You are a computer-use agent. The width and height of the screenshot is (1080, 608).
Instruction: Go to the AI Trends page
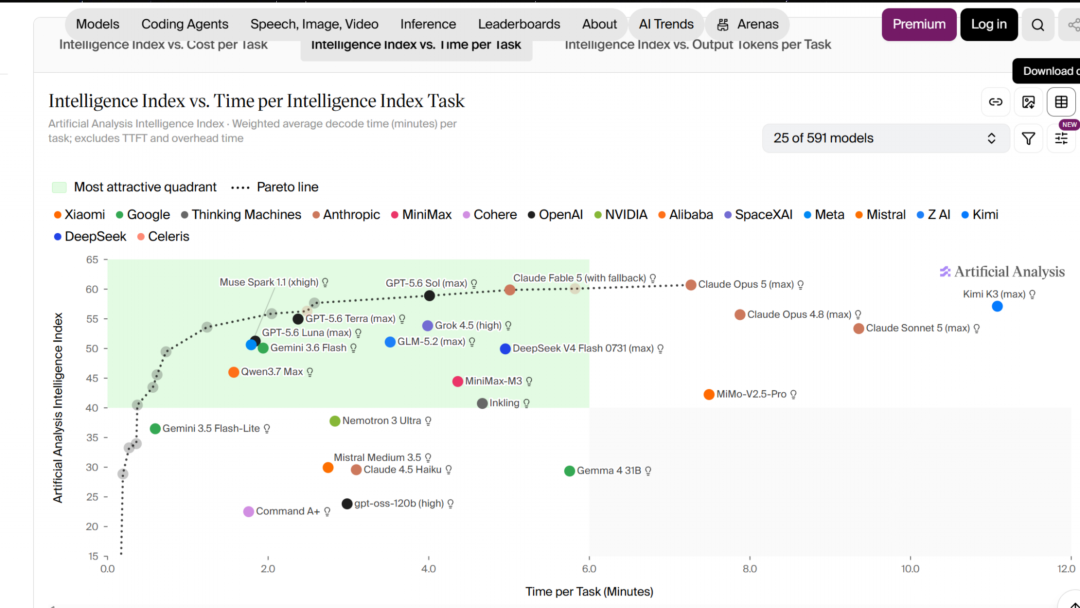(x=666, y=24)
